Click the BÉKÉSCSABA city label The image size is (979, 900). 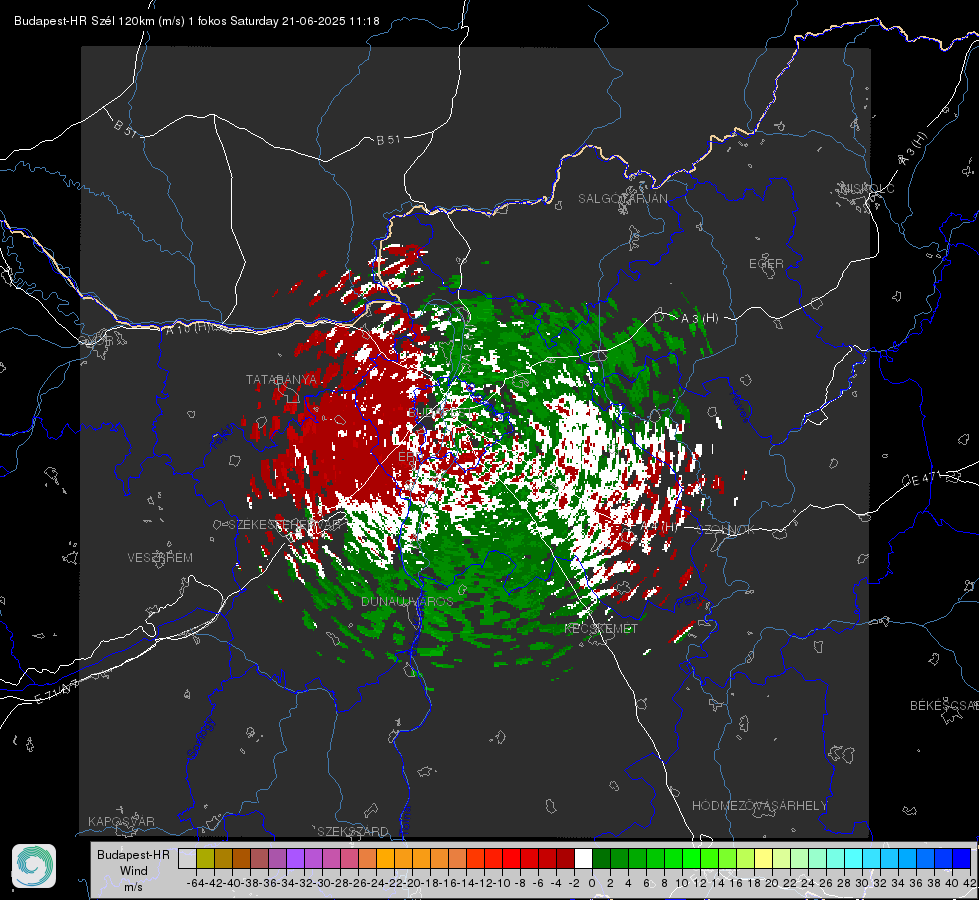coord(944,706)
